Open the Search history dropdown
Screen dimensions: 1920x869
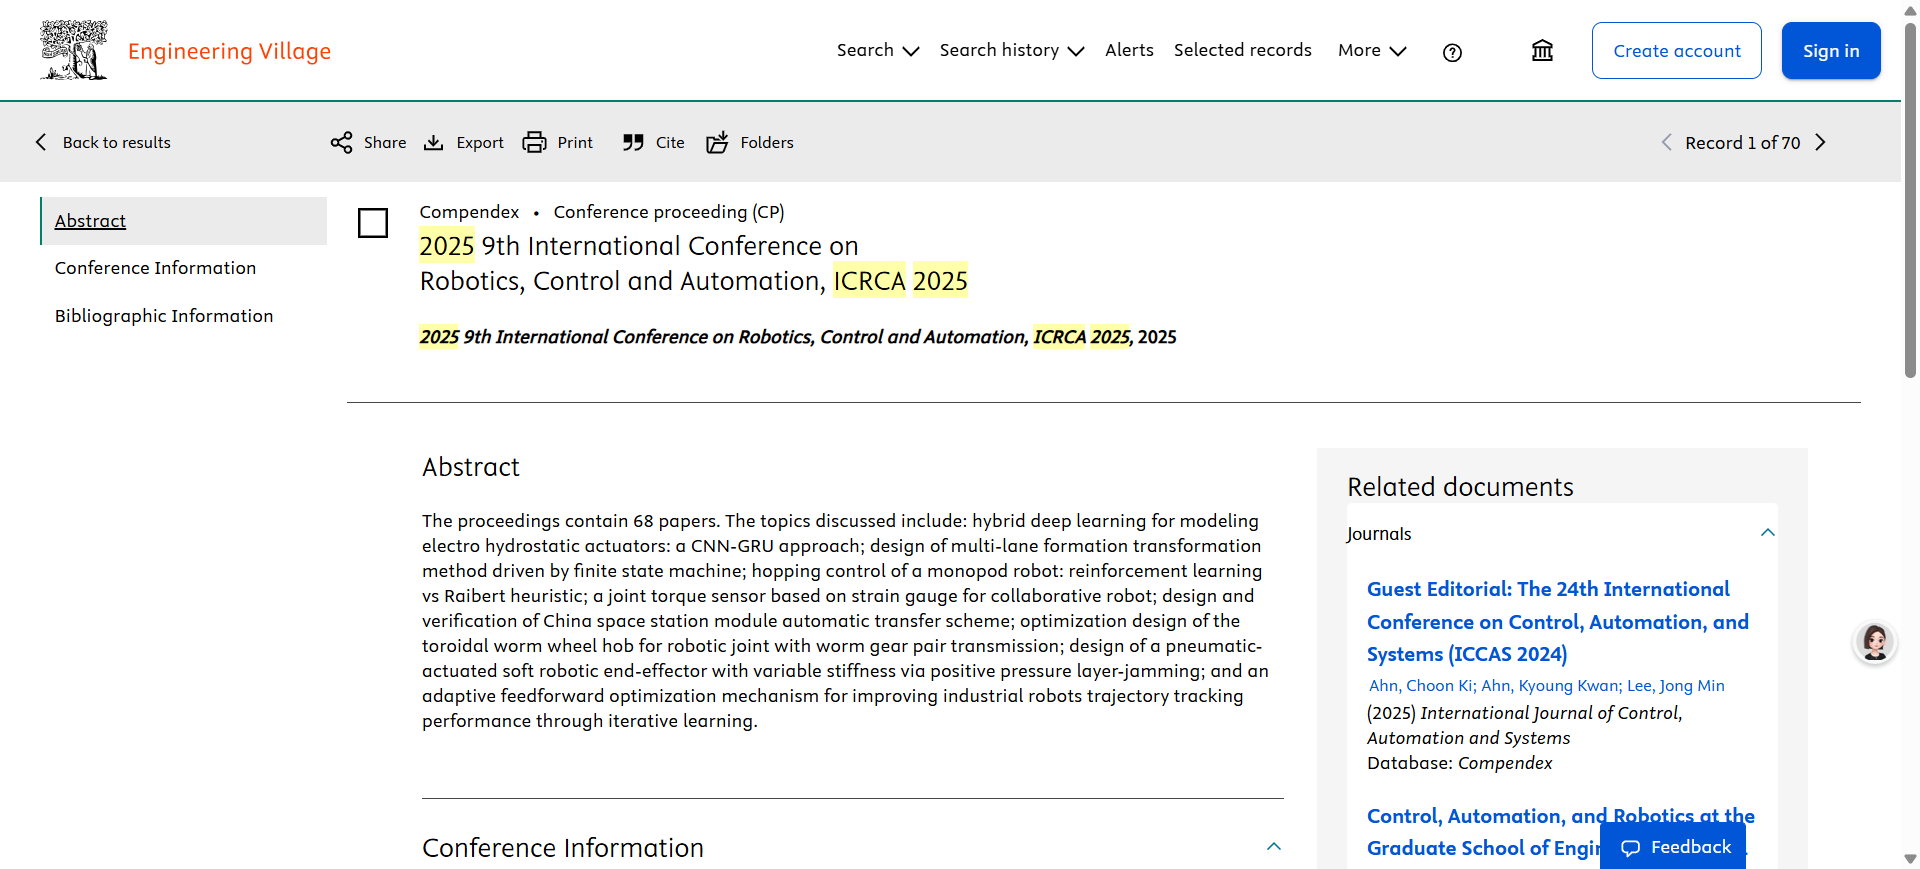[x=1011, y=50]
